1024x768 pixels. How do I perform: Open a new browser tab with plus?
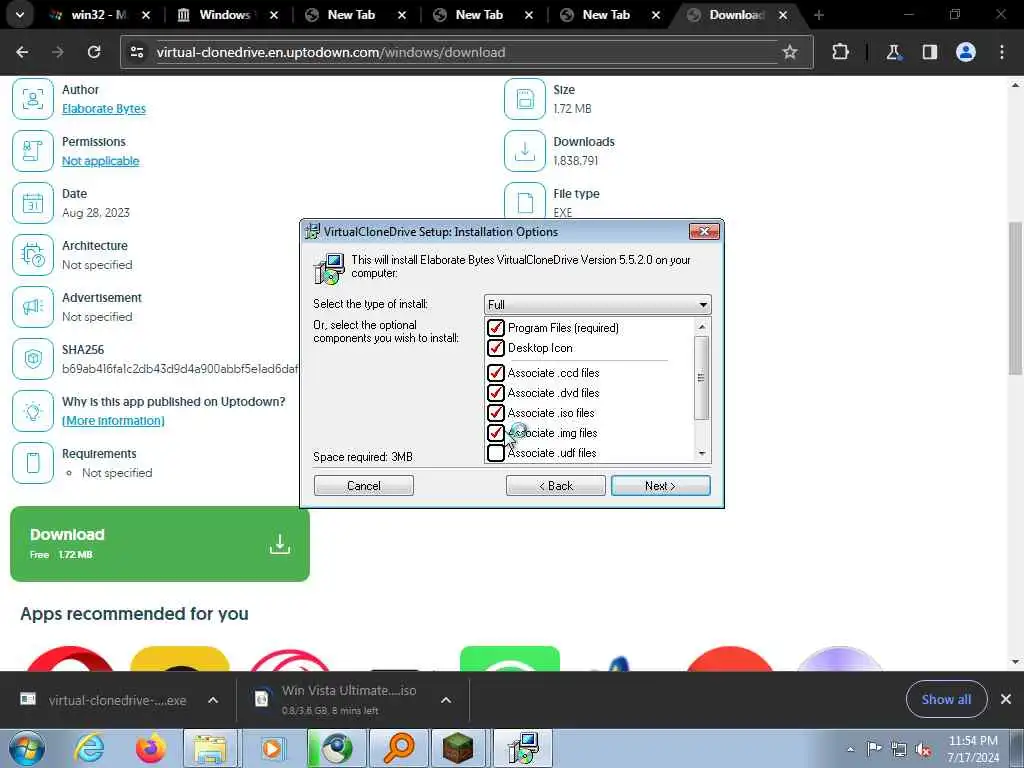[x=819, y=14]
